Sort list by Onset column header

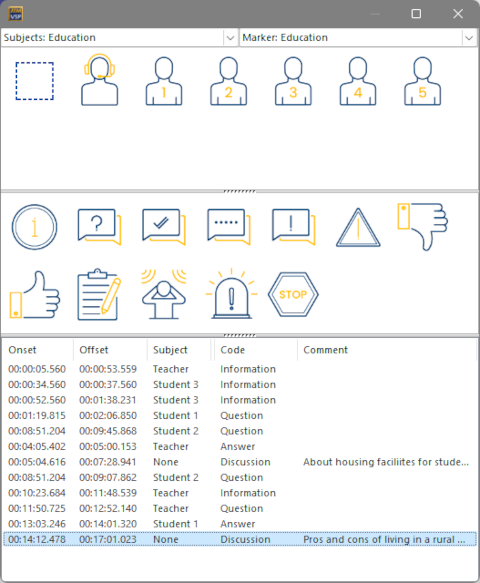[38, 350]
